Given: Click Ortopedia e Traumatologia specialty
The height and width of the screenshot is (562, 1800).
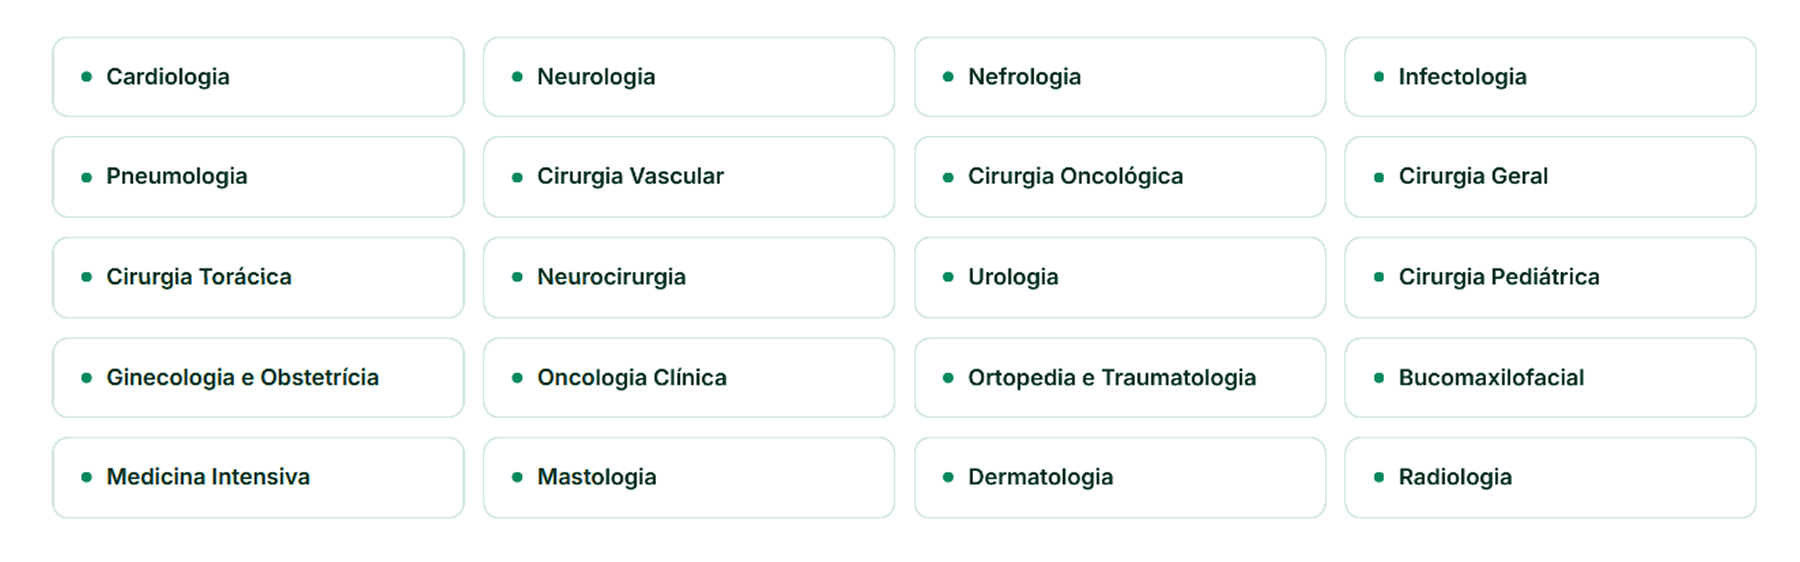Looking at the screenshot, I should click(1120, 377).
